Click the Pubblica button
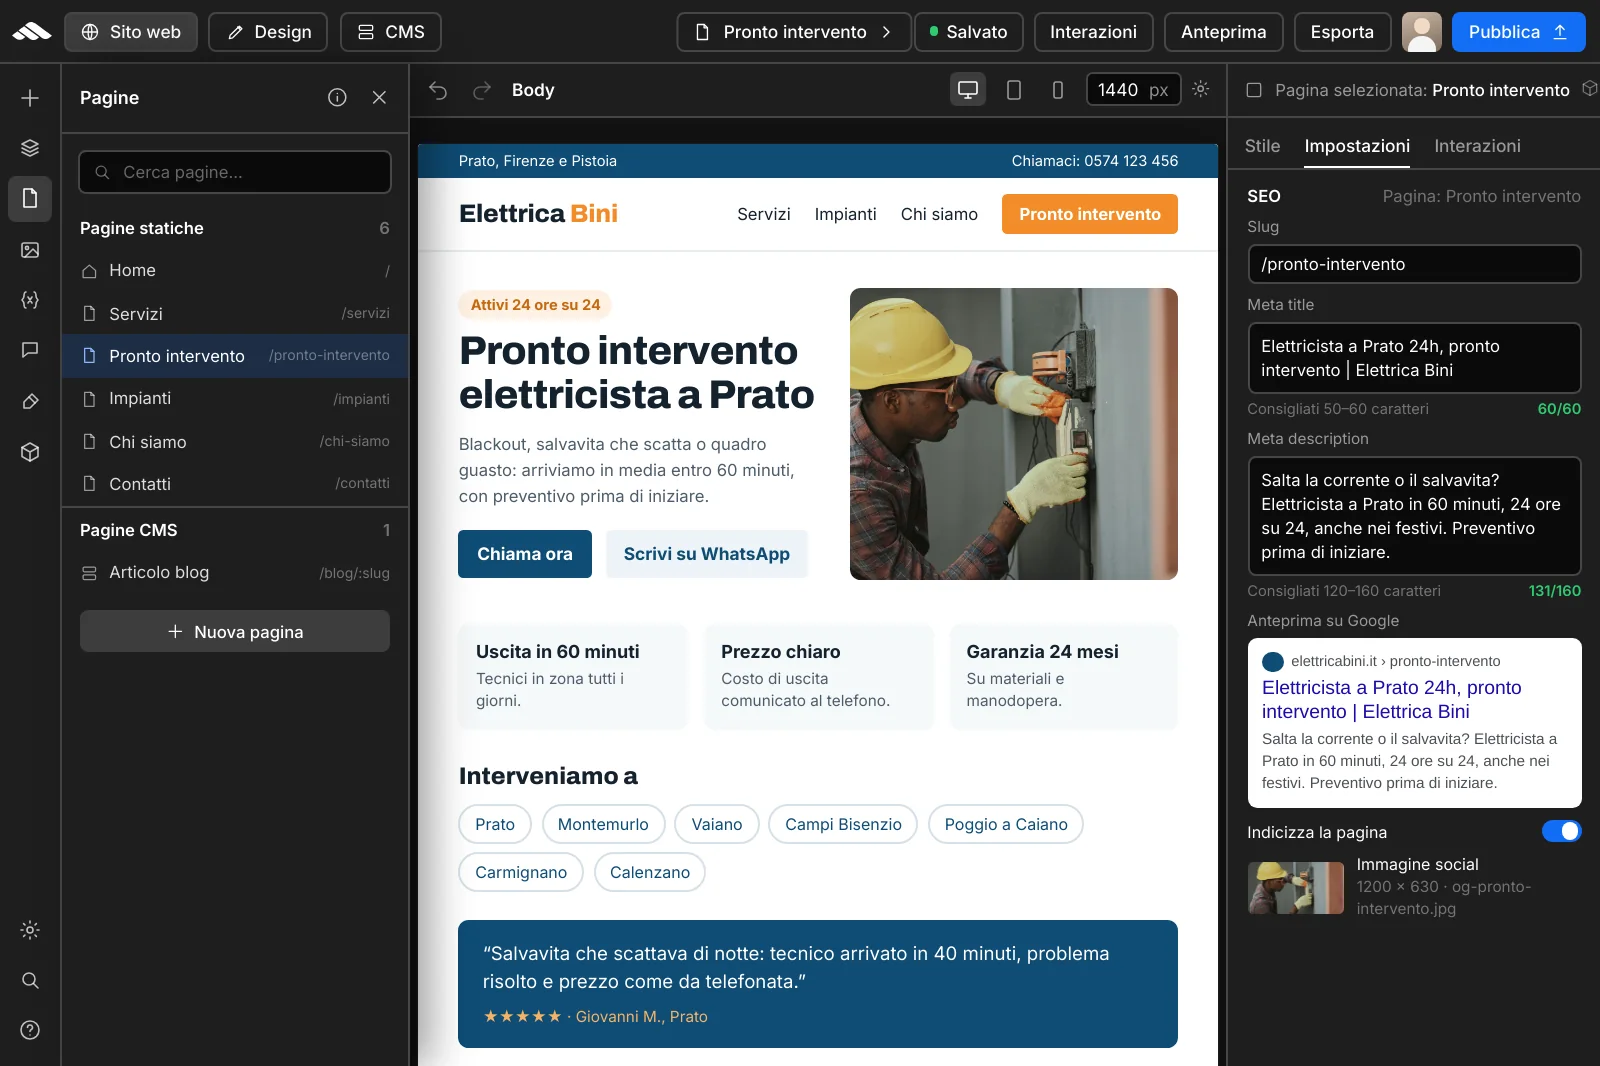The image size is (1600, 1066). pyautogui.click(x=1518, y=32)
